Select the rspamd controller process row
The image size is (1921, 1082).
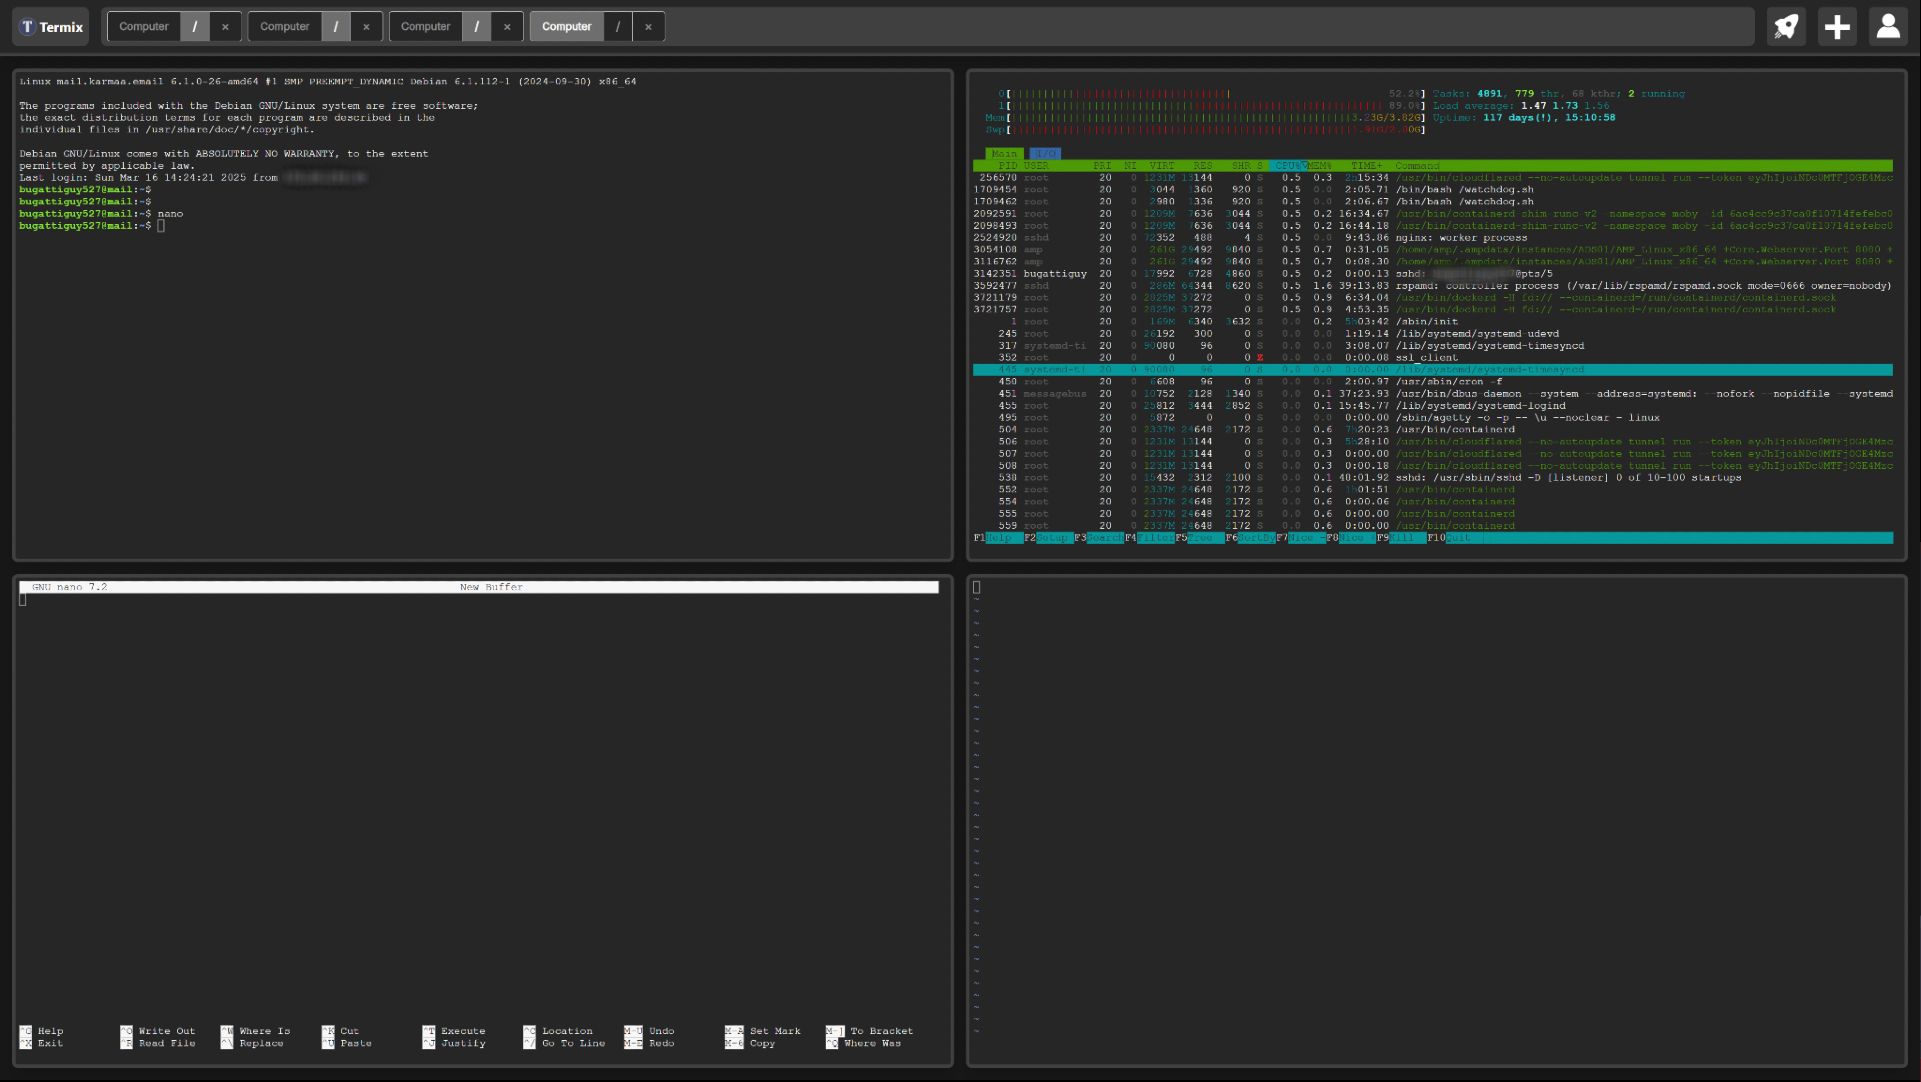click(x=1400, y=285)
